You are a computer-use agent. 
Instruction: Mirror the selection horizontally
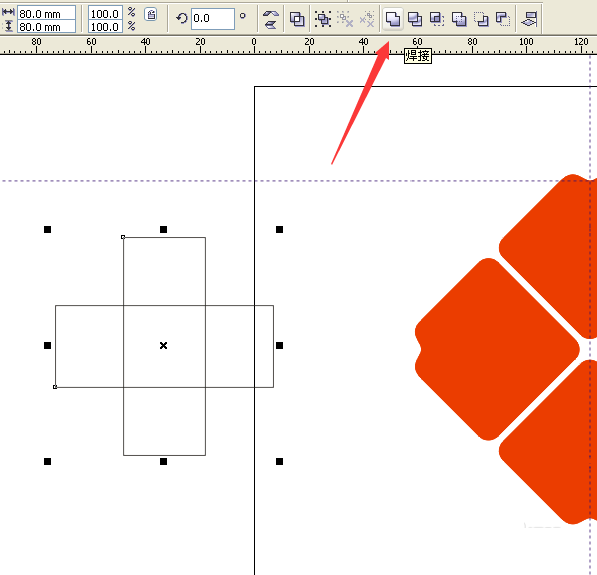(x=271, y=14)
